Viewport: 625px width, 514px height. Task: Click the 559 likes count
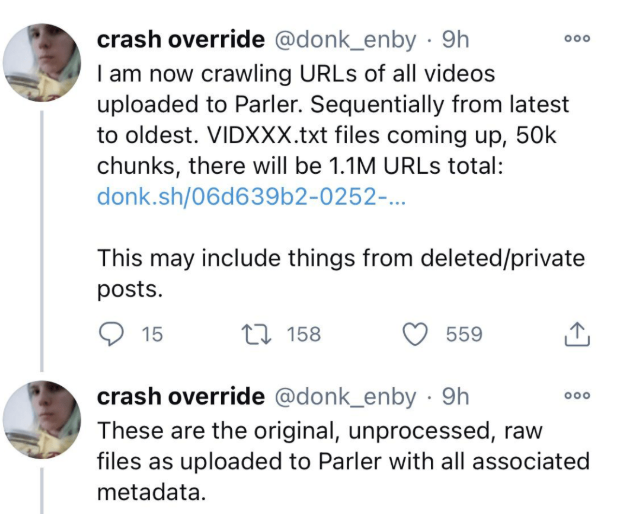point(464,335)
